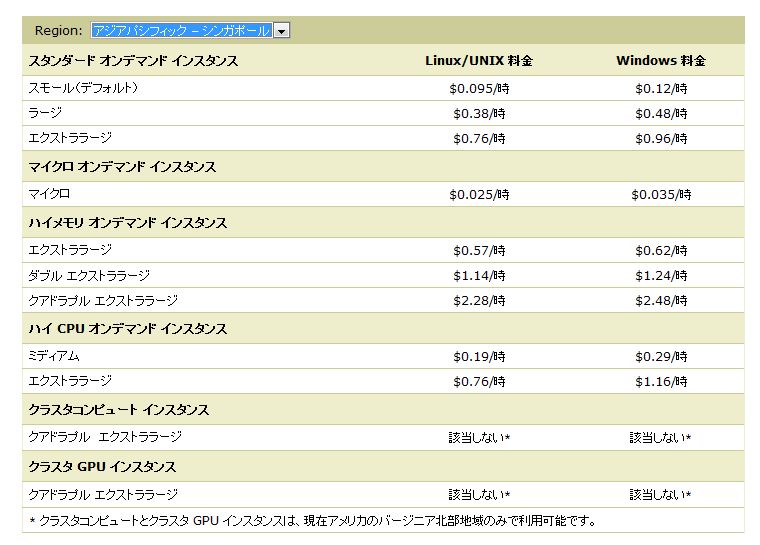This screenshot has height=545, width=760.
Task: Click the "Region:" label
Action: click(59, 31)
